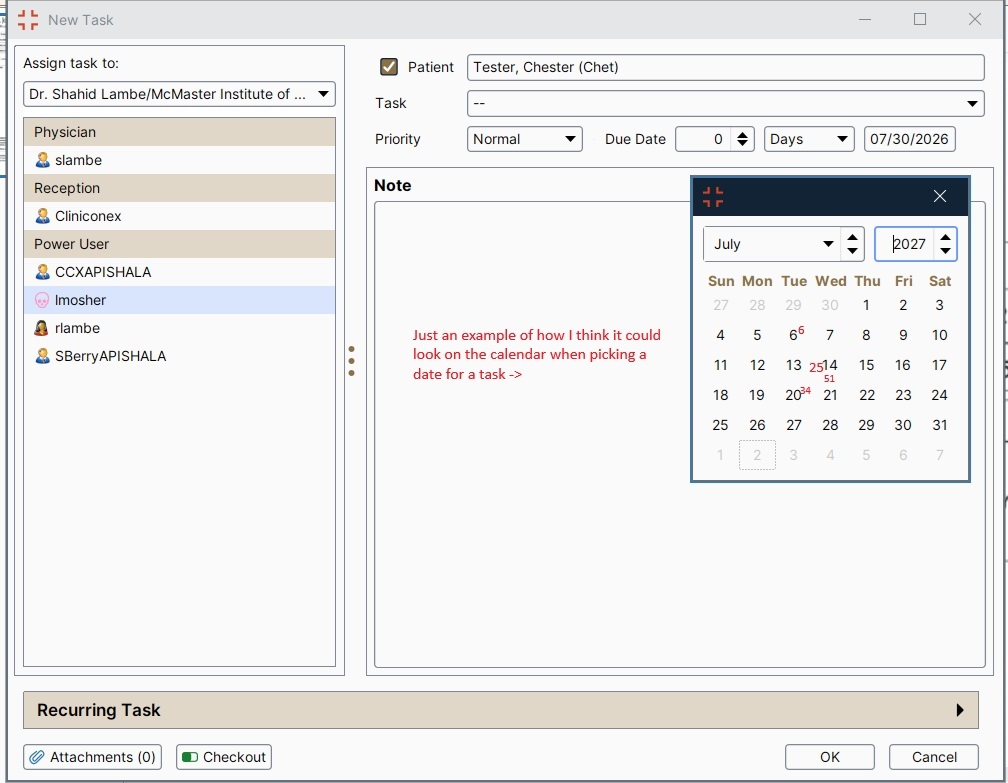Image resolution: width=1008 pixels, height=783 pixels.
Task: Click the calendar popup logo icon
Action: [x=713, y=197]
